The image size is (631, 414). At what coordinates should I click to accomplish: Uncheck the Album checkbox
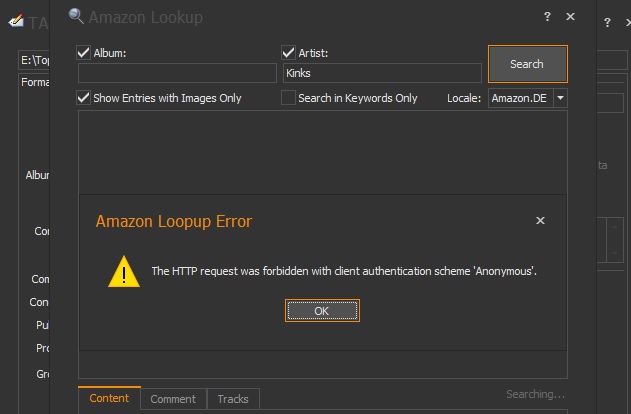click(85, 52)
